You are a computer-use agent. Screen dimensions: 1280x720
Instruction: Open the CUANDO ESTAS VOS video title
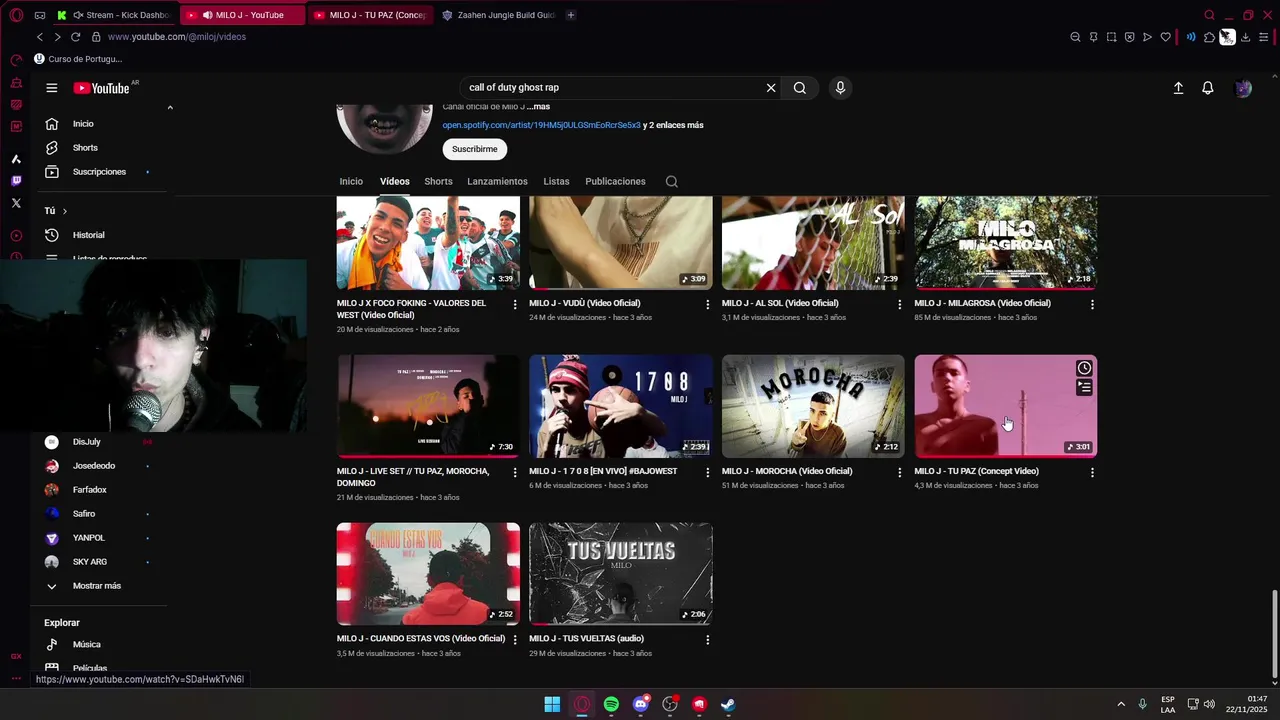[421, 639]
